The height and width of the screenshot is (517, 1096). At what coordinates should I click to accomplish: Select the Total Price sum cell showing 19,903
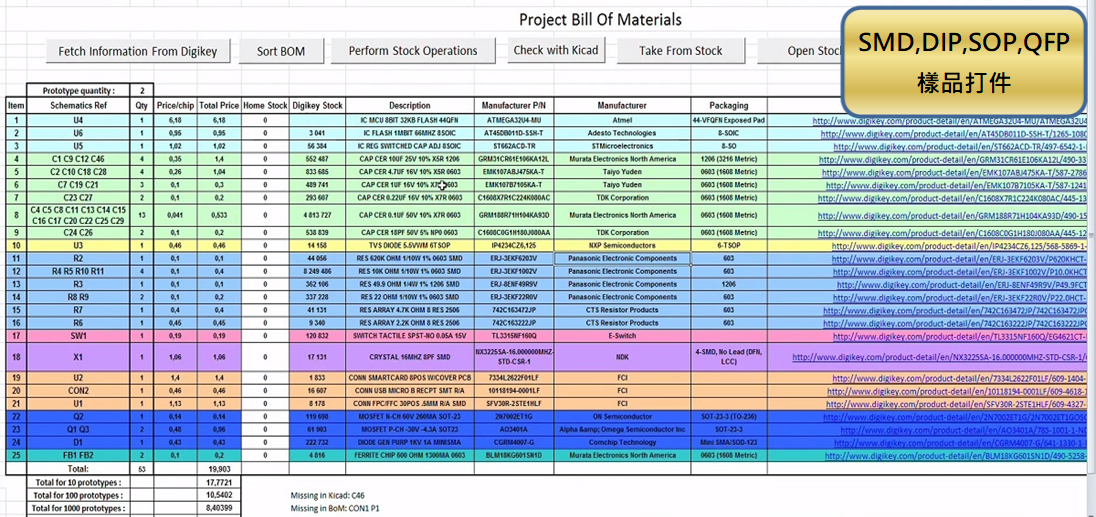click(218, 467)
